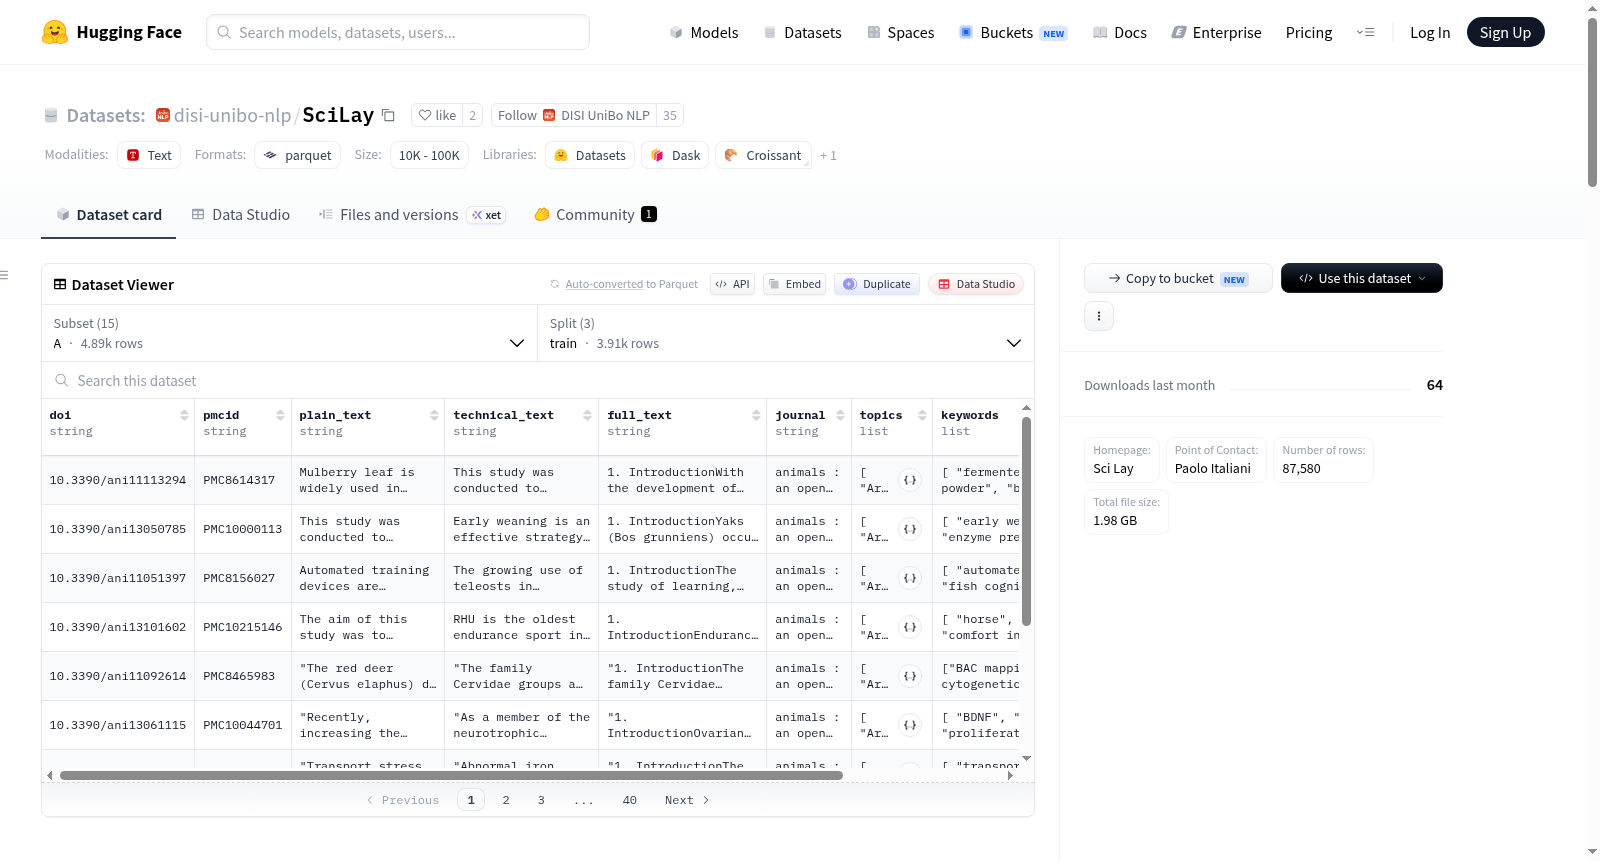
Task: Click the Hugging Face logo
Action: tap(112, 32)
